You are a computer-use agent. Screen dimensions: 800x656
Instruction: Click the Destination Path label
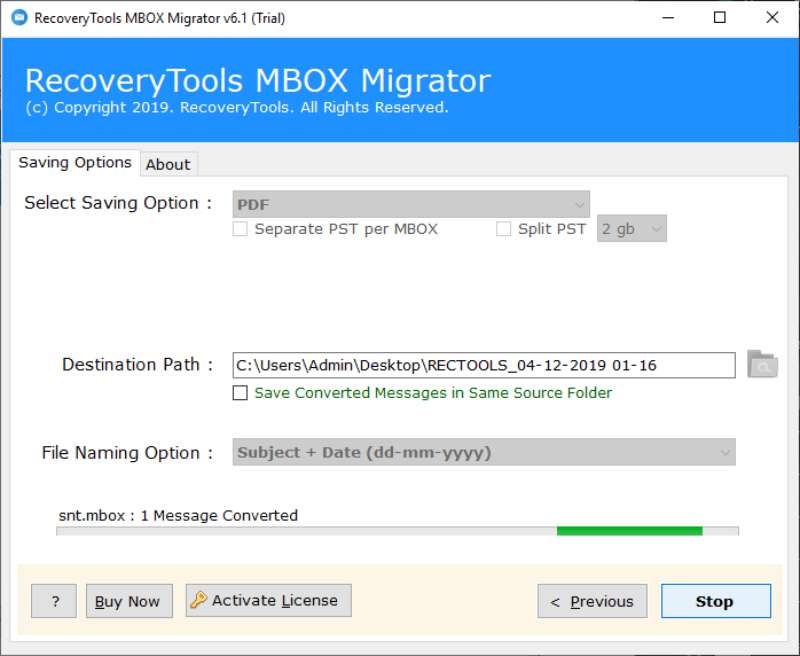coord(137,365)
